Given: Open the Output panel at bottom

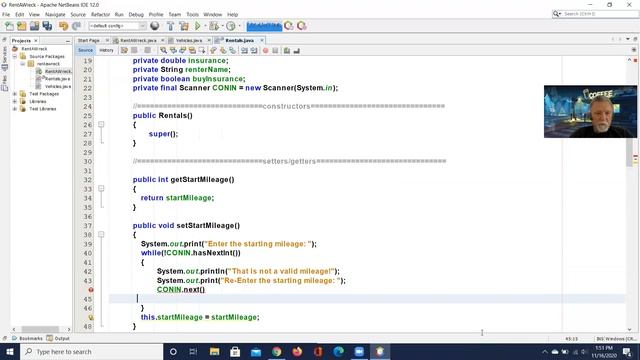Looking at the screenshot, I should tap(58, 338).
